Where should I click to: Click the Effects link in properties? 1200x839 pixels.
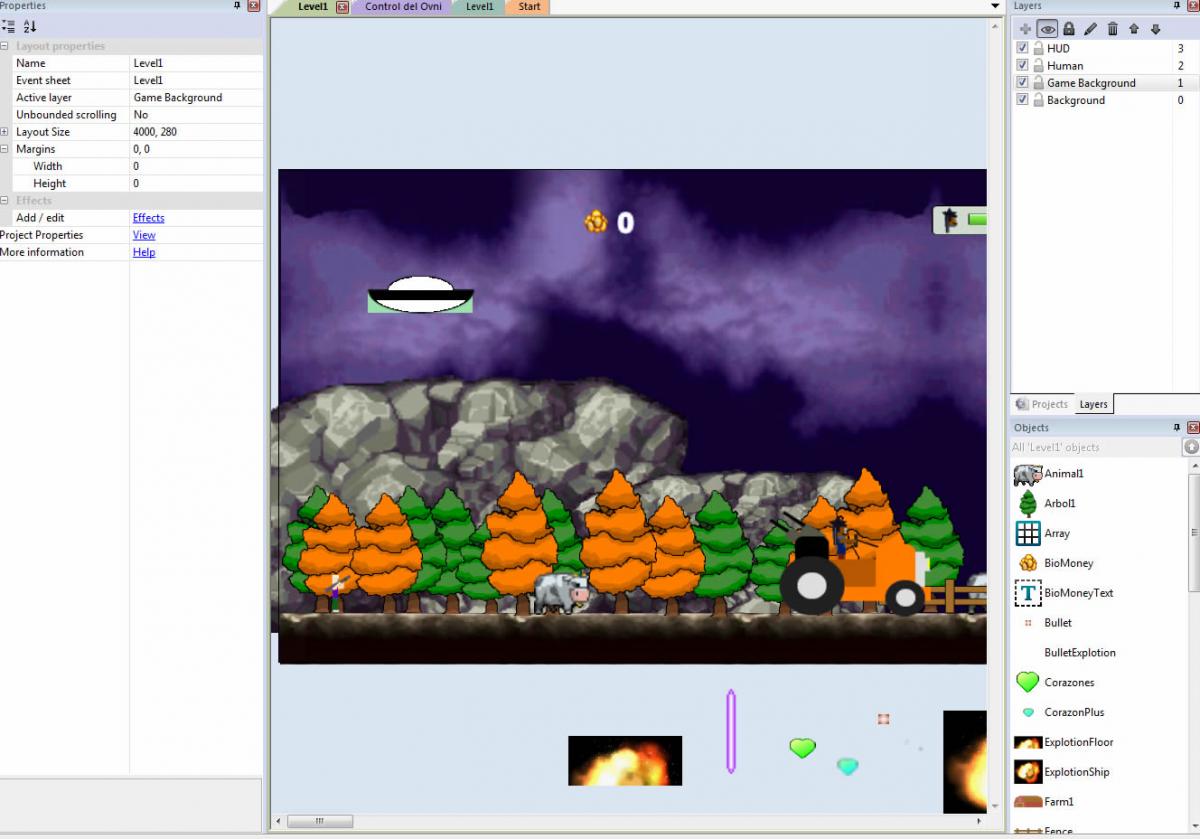[148, 218]
